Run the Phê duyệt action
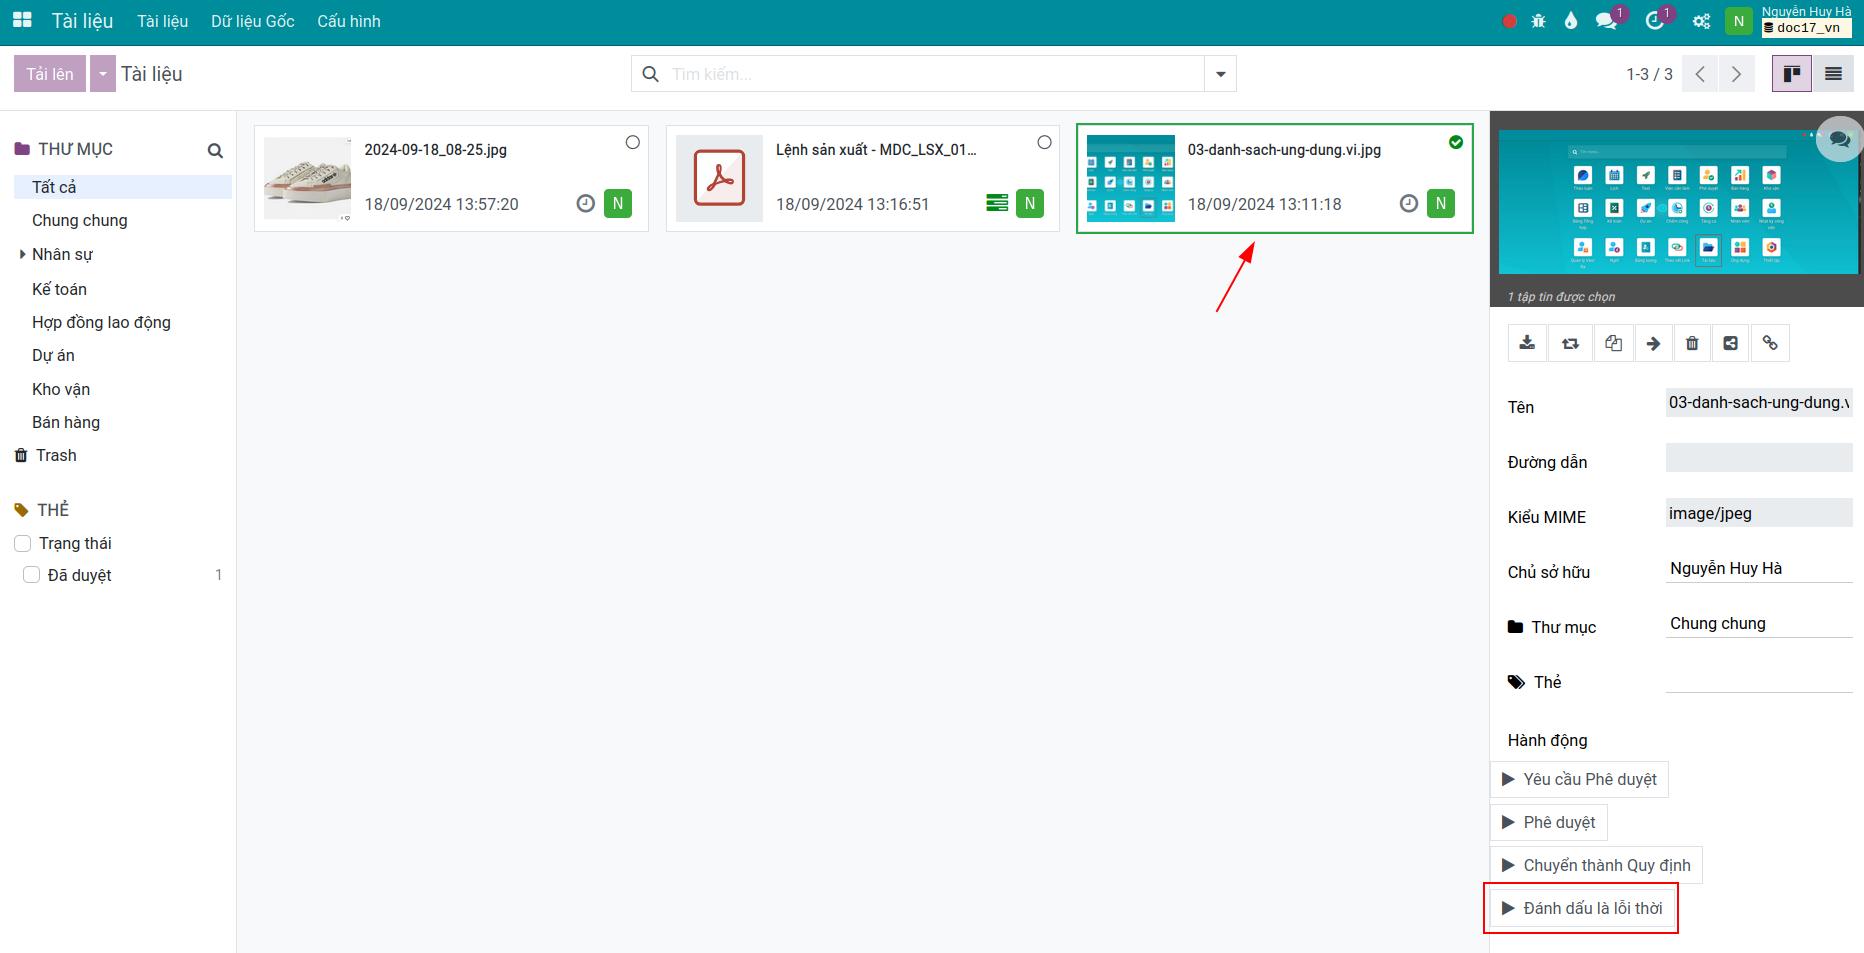Screen dimensions: 1864x953 click(x=1549, y=822)
